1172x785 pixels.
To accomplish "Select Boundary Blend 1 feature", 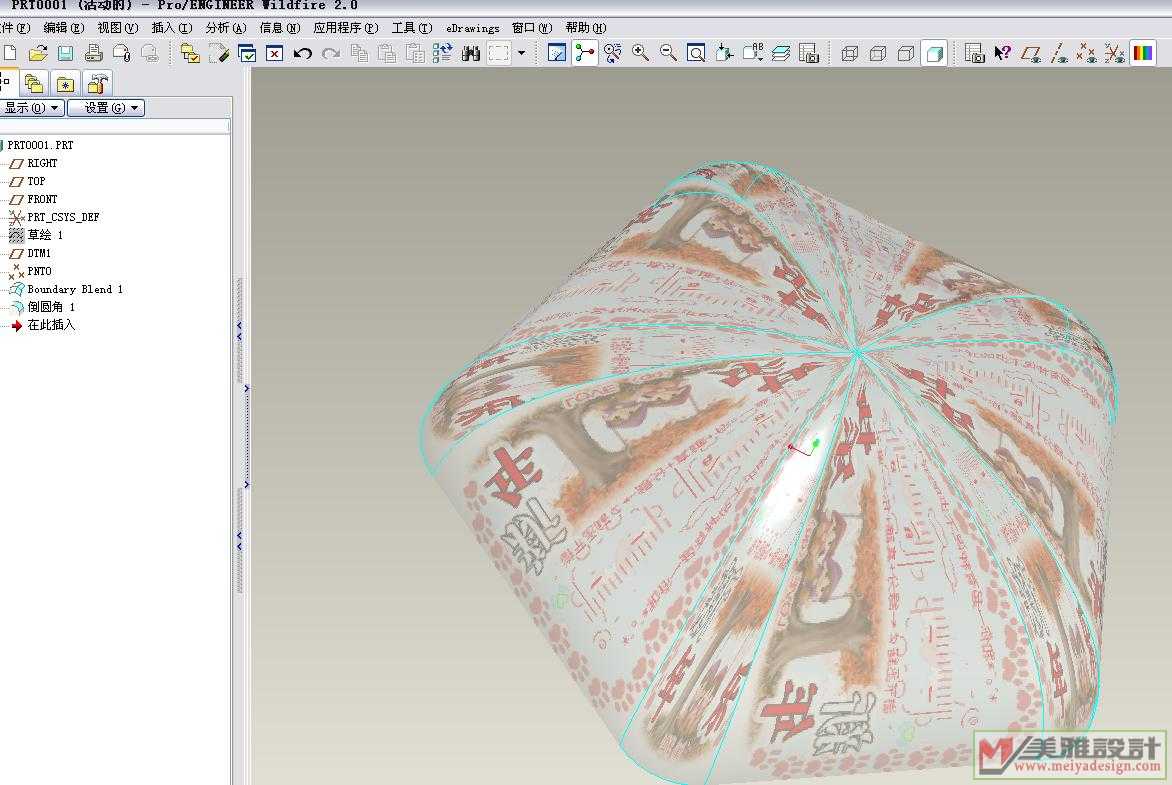I will pos(75,289).
